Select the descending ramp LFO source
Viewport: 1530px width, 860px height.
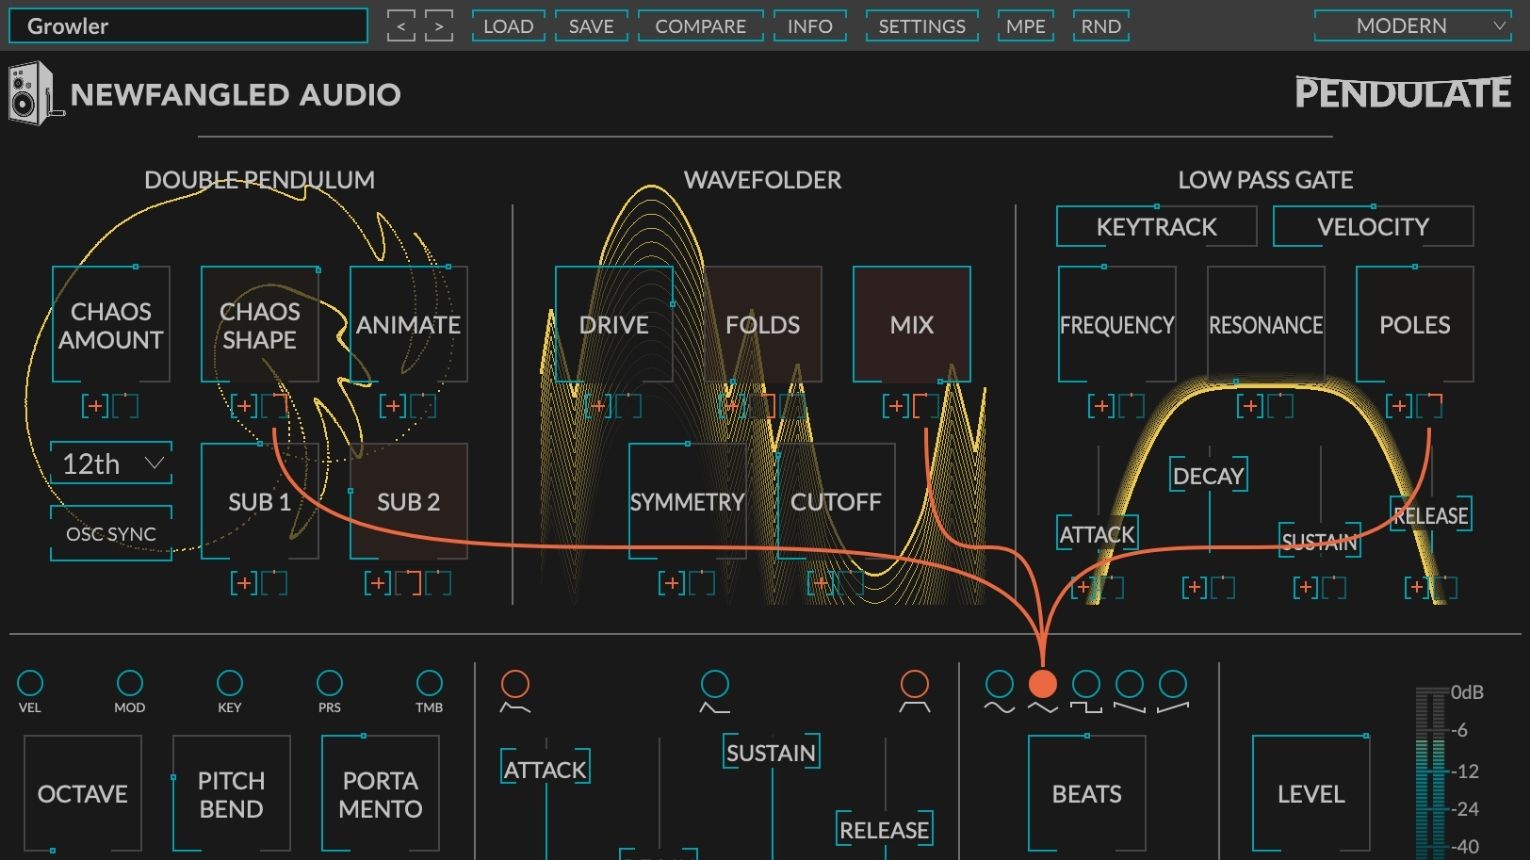1129,684
